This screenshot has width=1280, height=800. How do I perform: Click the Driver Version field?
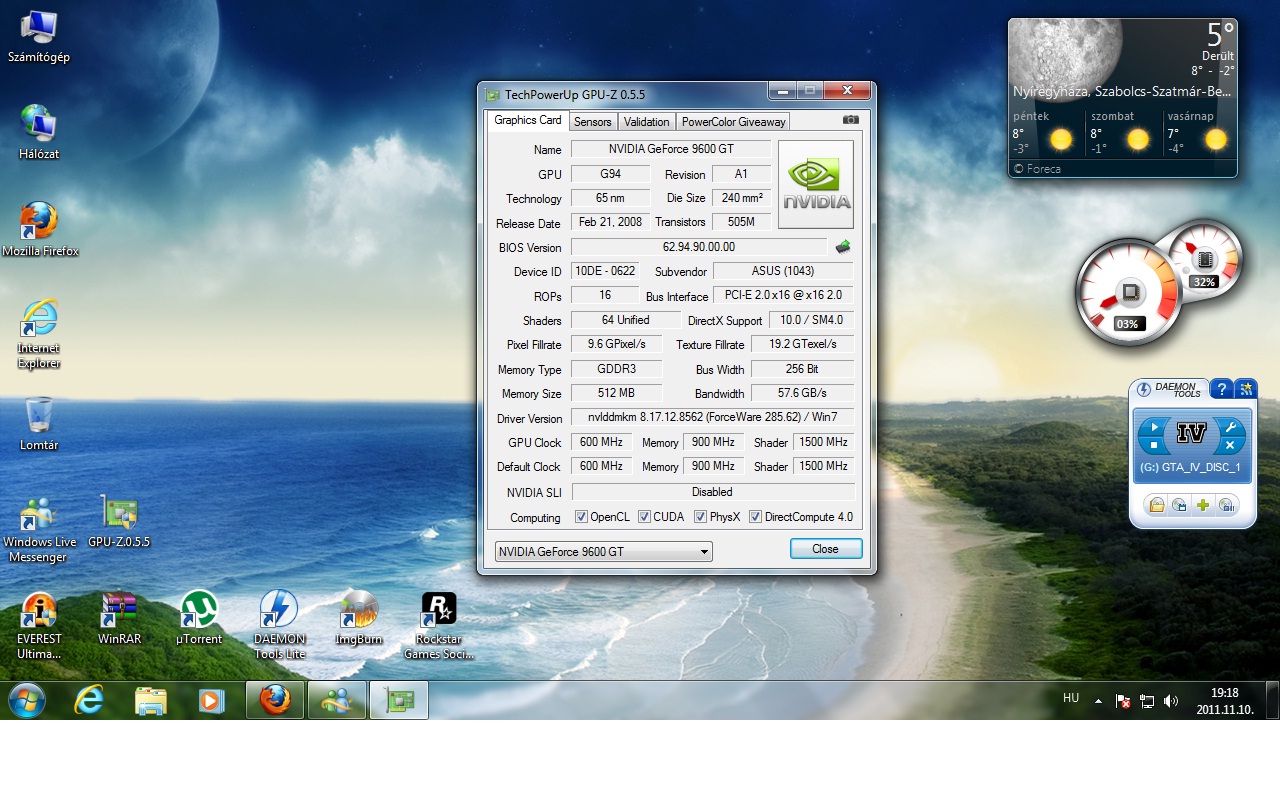713,417
